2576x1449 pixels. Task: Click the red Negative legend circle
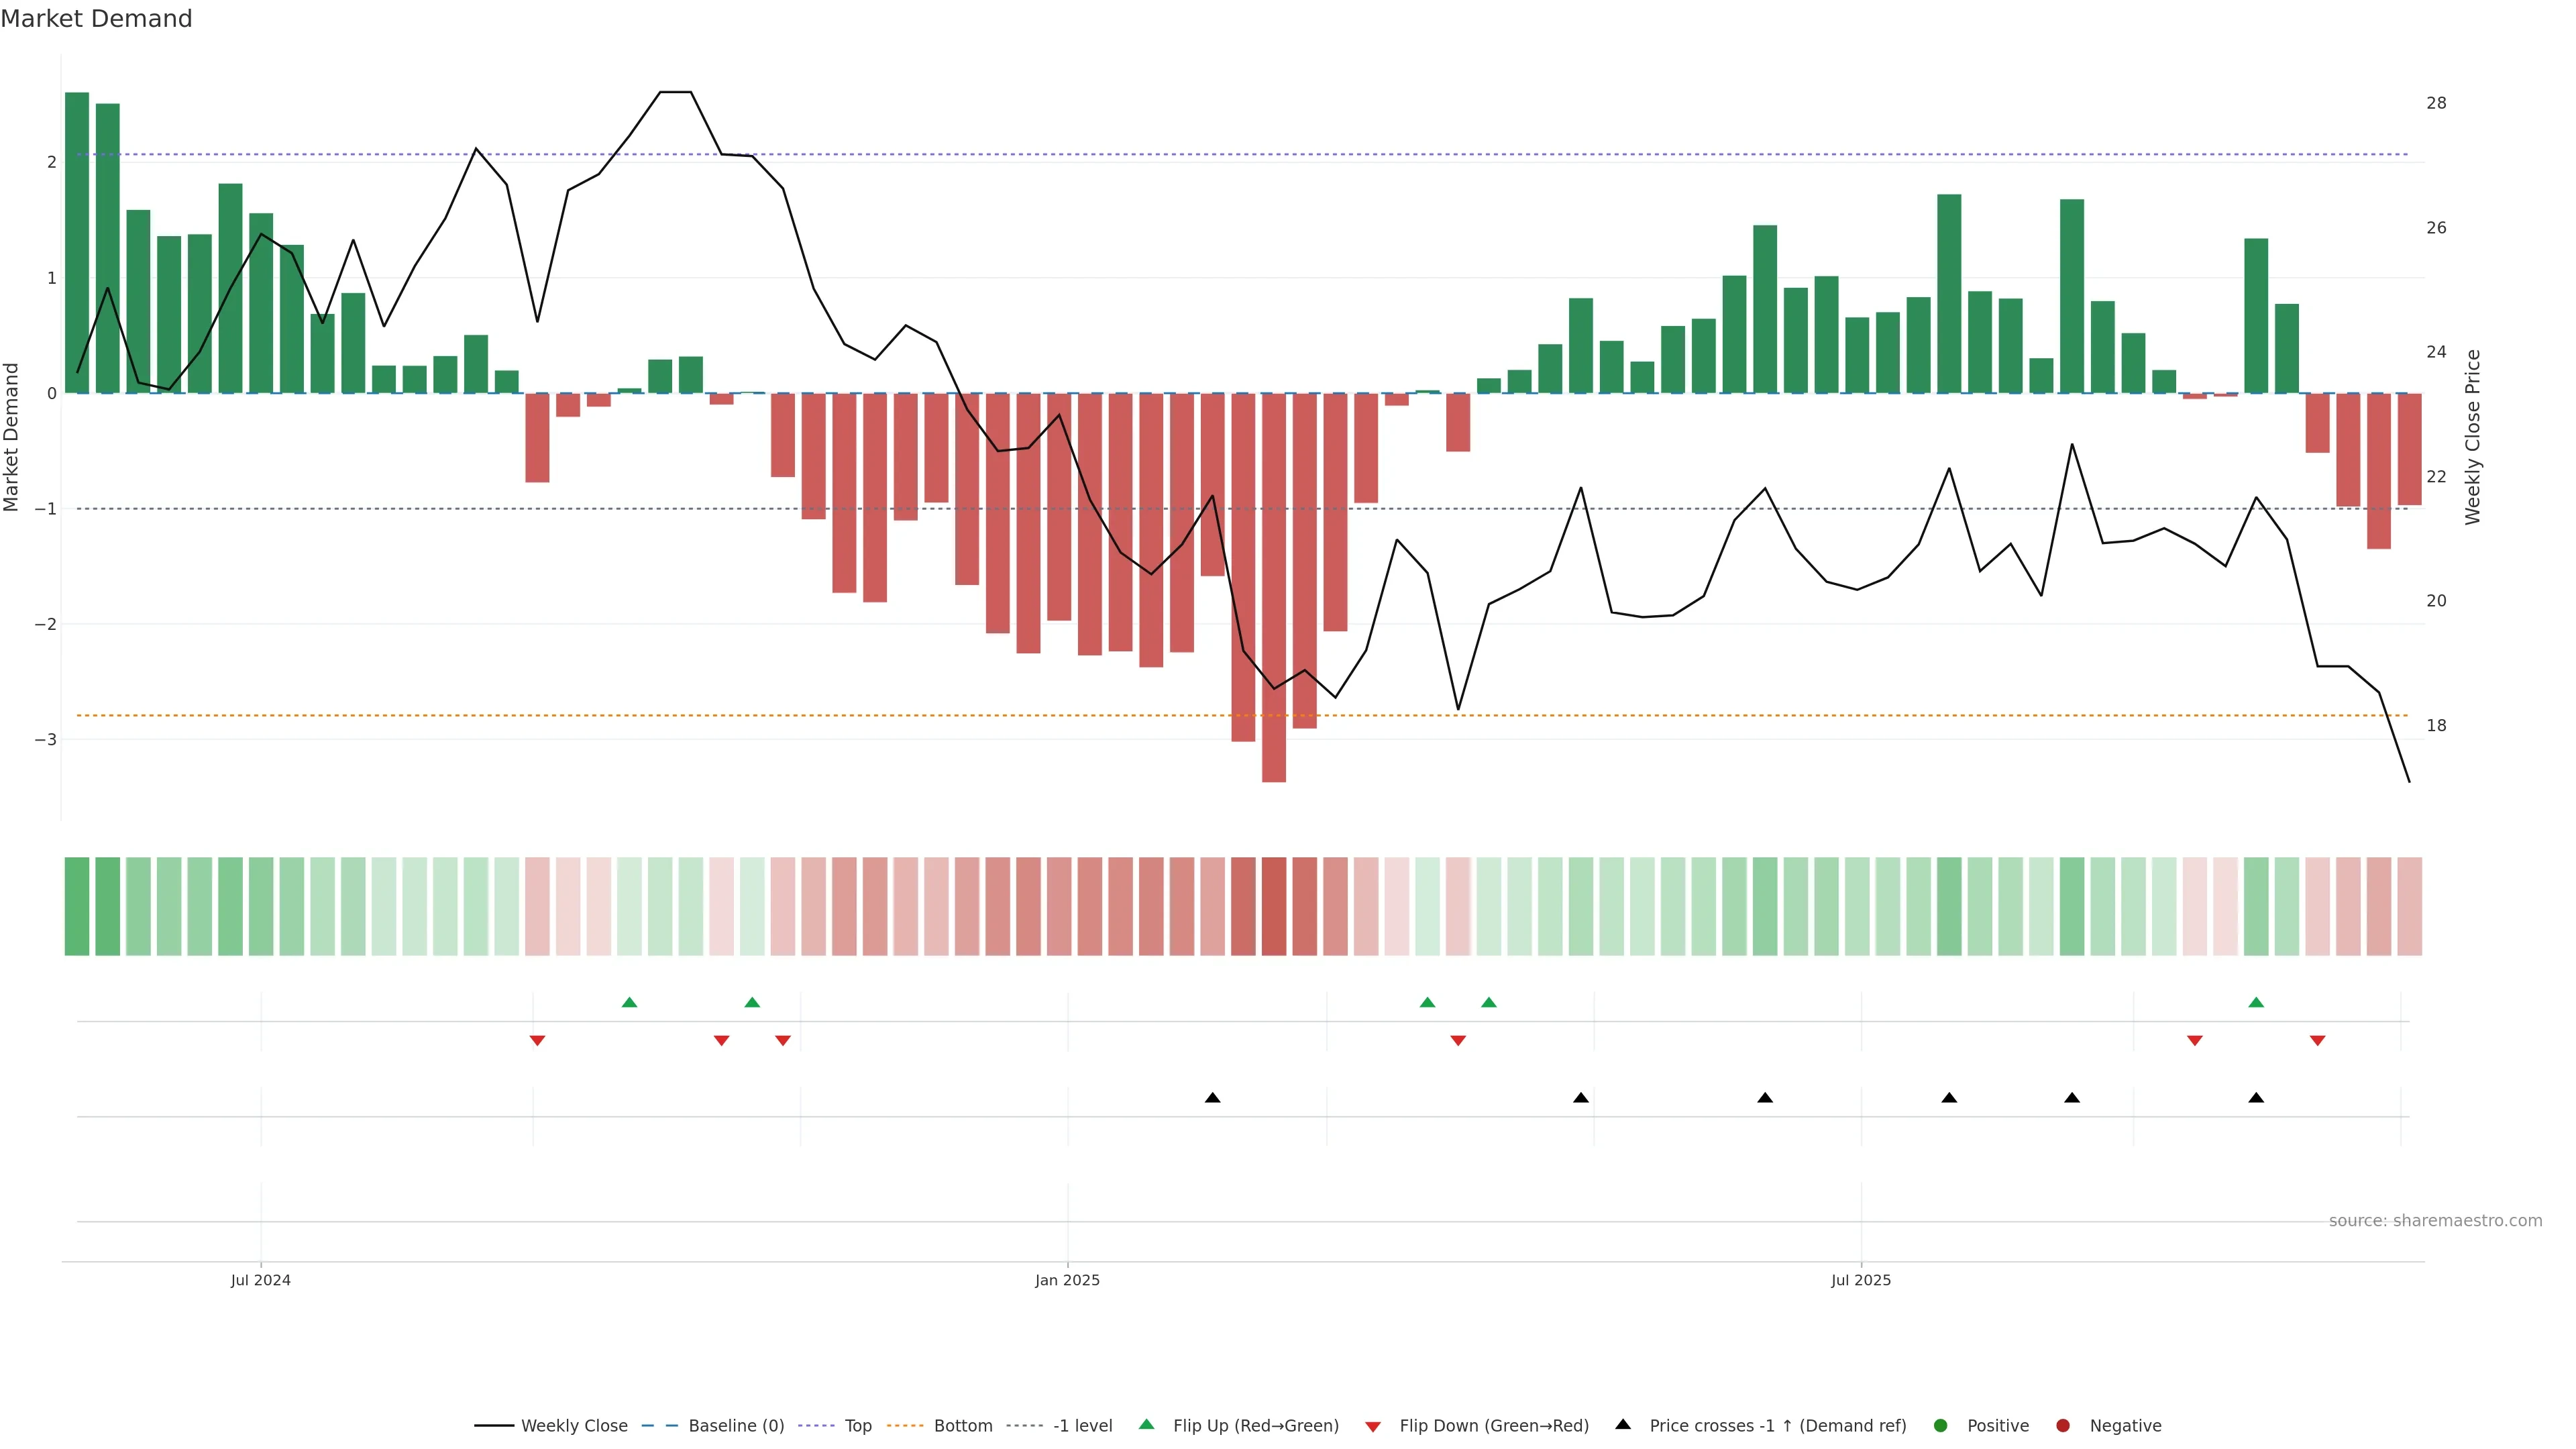(x=2063, y=1425)
